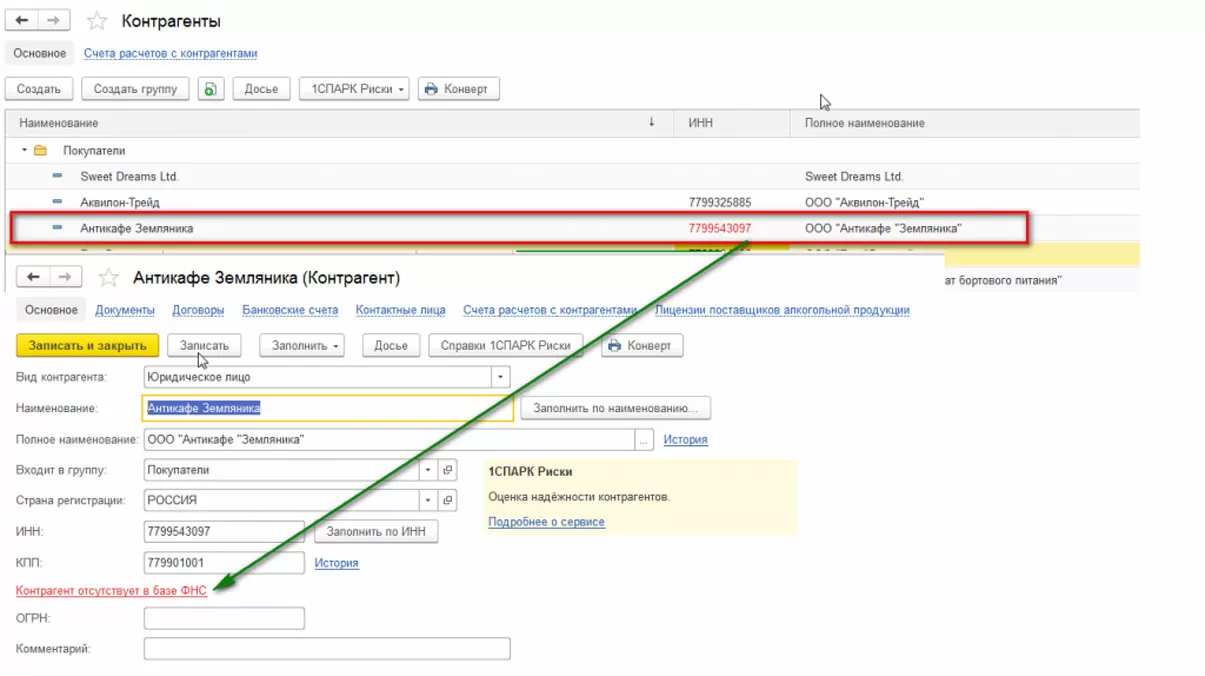
Task: Click the row marker icon for Аквилон-Трейд
Action: click(57, 202)
